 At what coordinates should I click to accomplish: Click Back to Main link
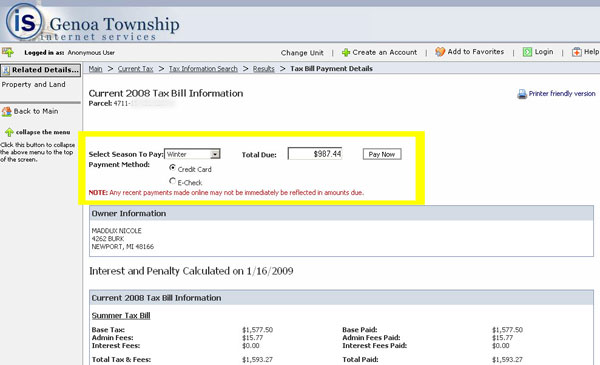coord(36,111)
